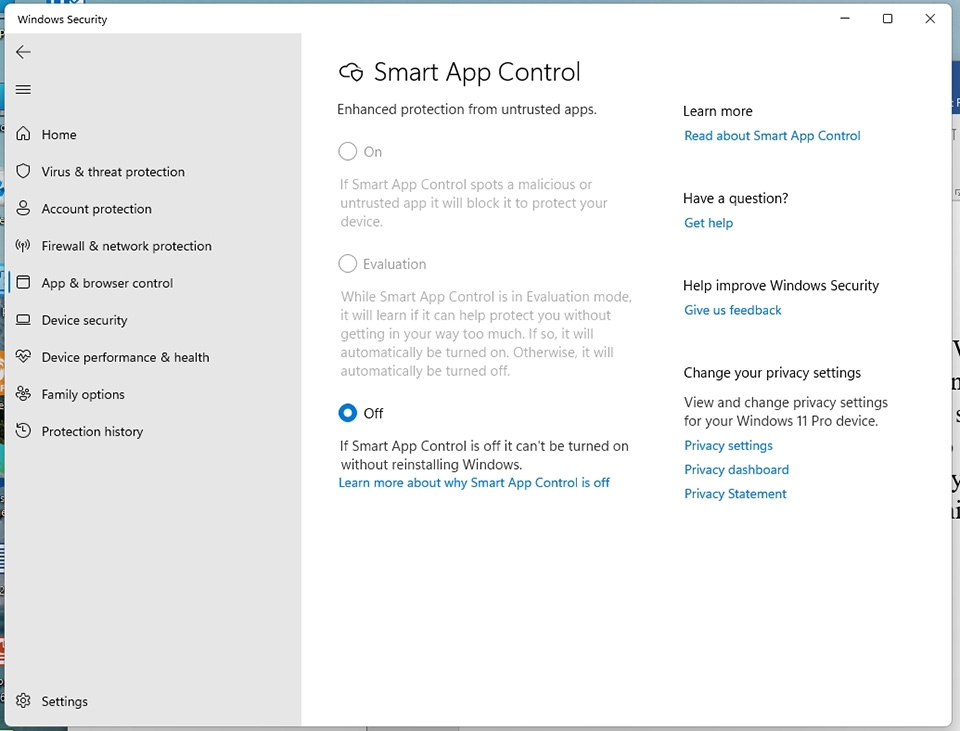Image resolution: width=960 pixels, height=731 pixels.
Task: Click the Windows Security title text
Action: click(x=62, y=20)
